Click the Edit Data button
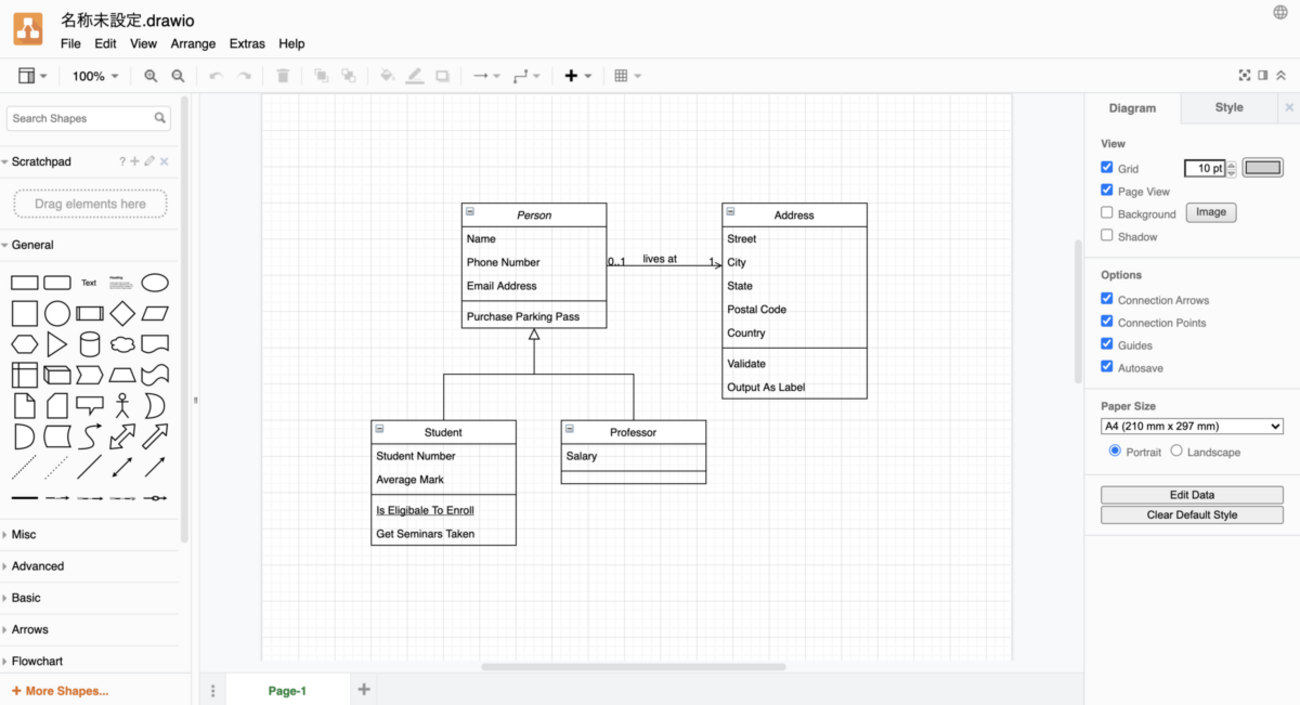This screenshot has height=705, width=1300. 1191,495
